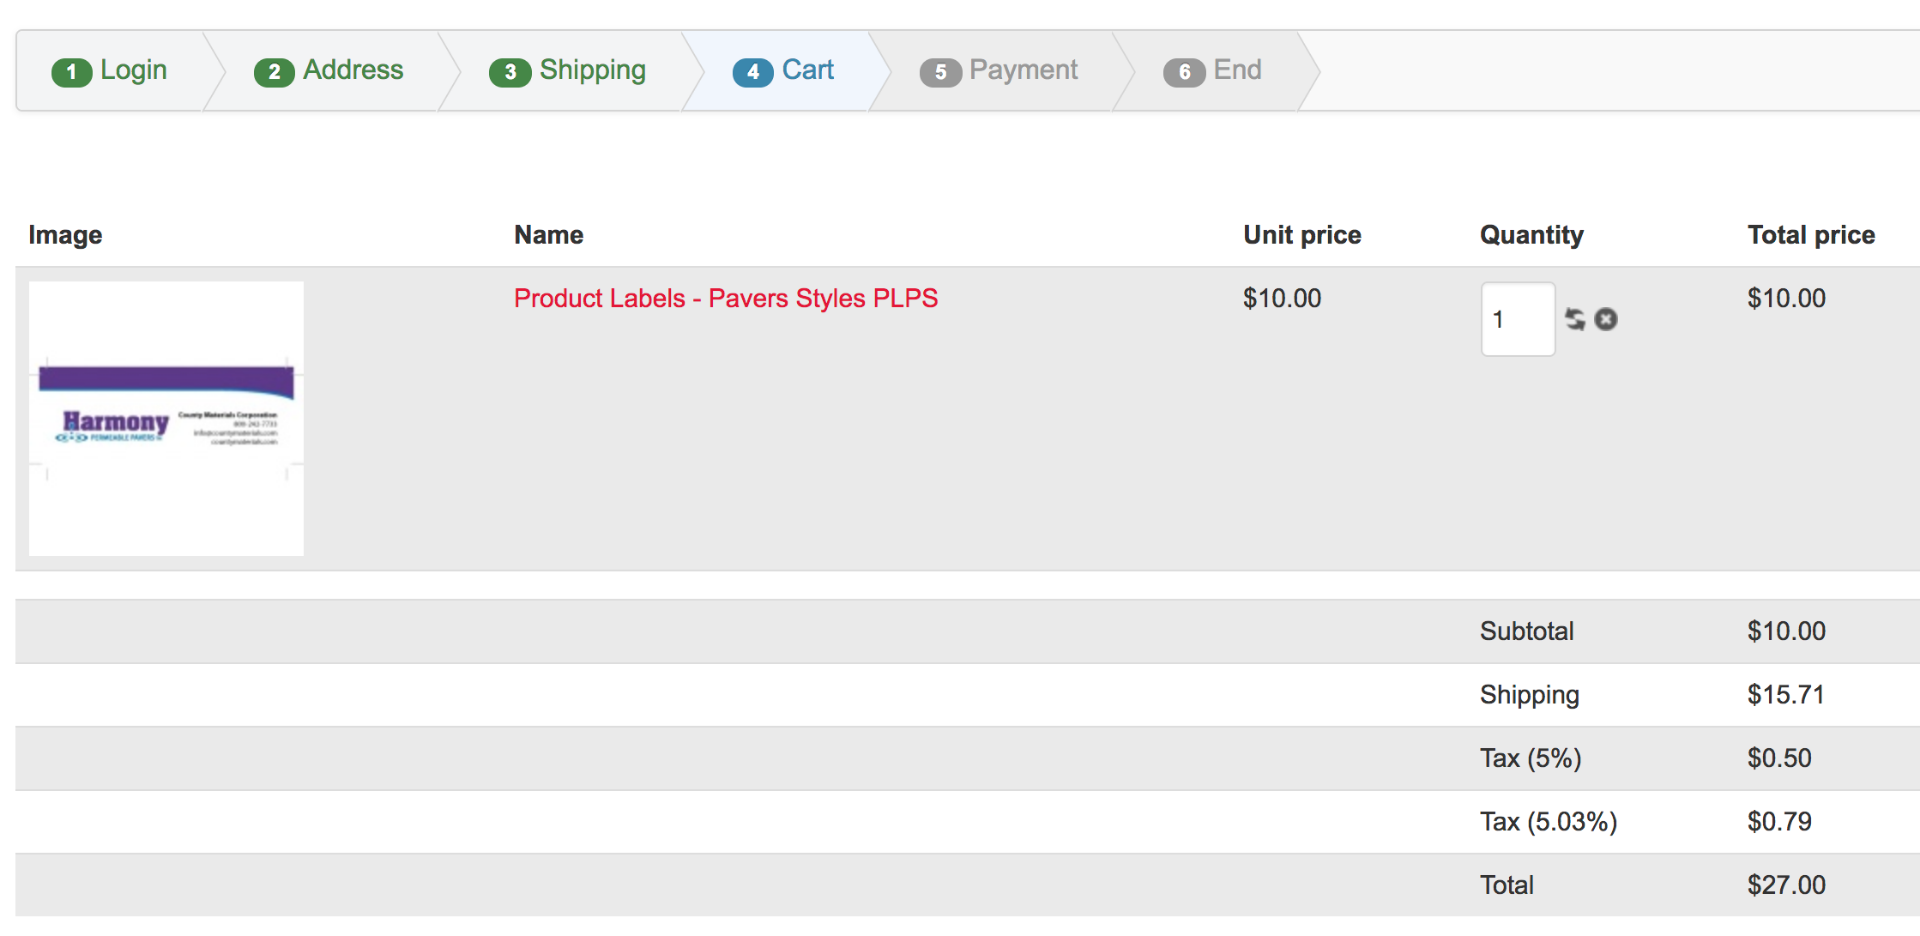This screenshot has width=1920, height=936.
Task: Select the Shipping cost amount $15.71
Action: [1786, 695]
